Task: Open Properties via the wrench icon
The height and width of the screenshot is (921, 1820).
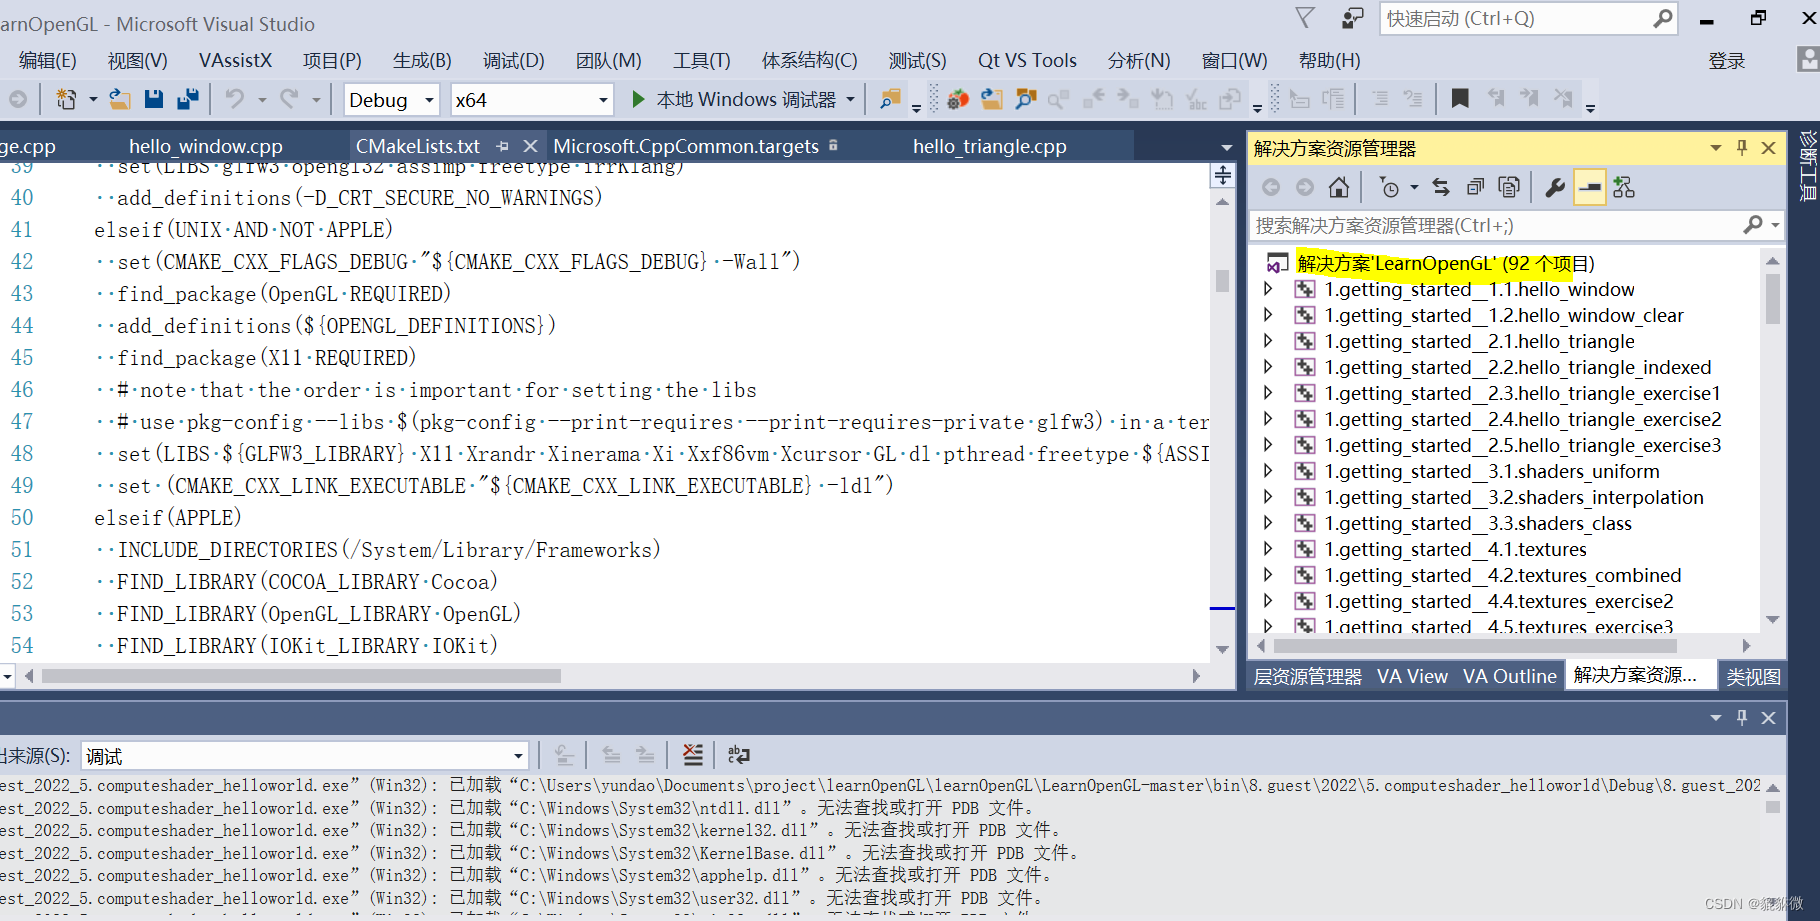Action: (x=1555, y=187)
